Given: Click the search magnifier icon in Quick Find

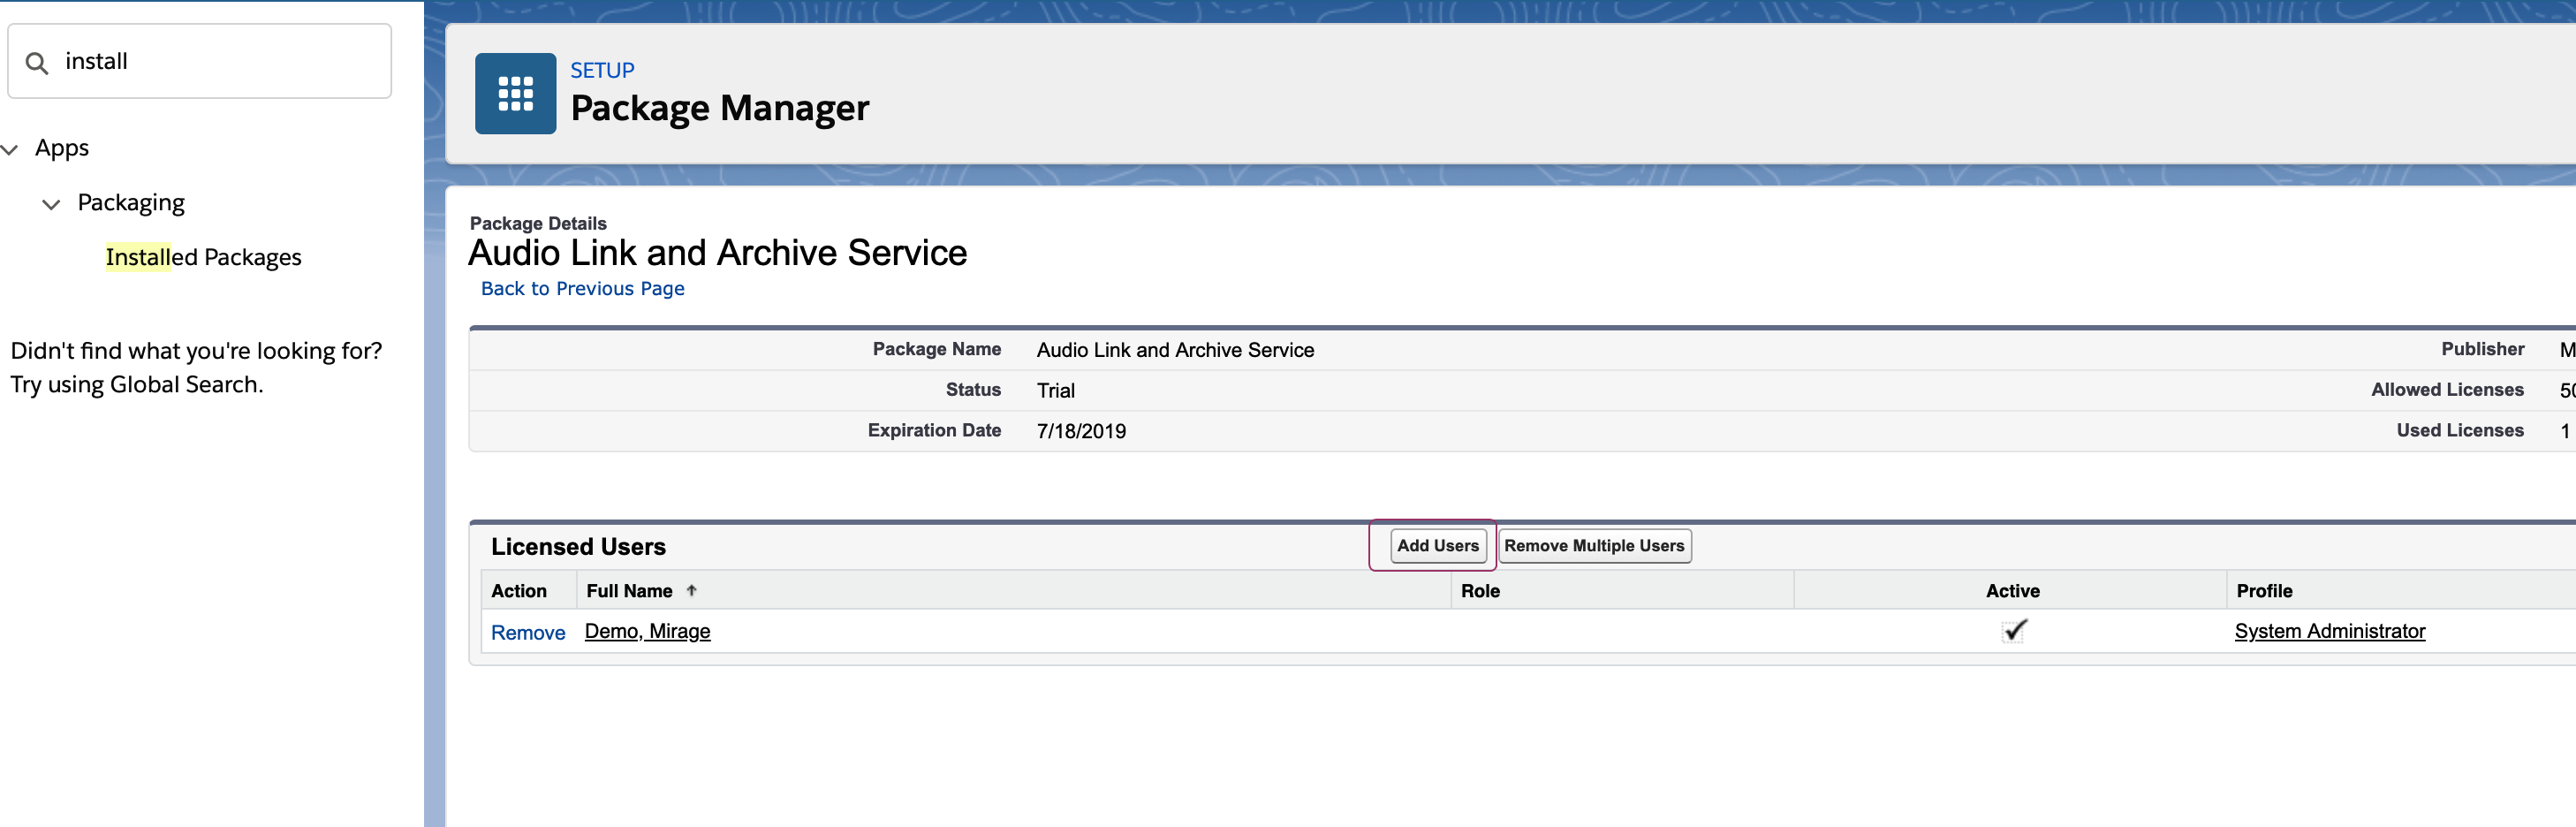Looking at the screenshot, I should coord(37,63).
